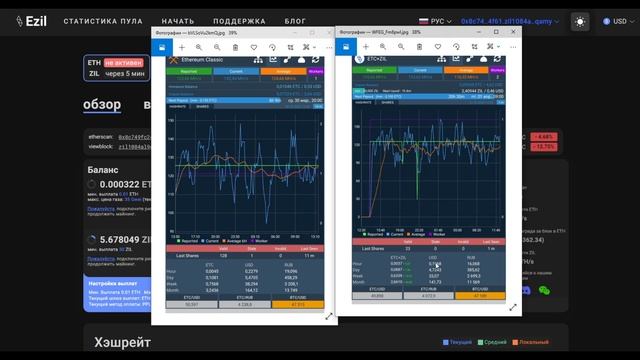640x360 pixels.
Task: Open the viewblock address link
Action: pyautogui.click(x=134, y=147)
